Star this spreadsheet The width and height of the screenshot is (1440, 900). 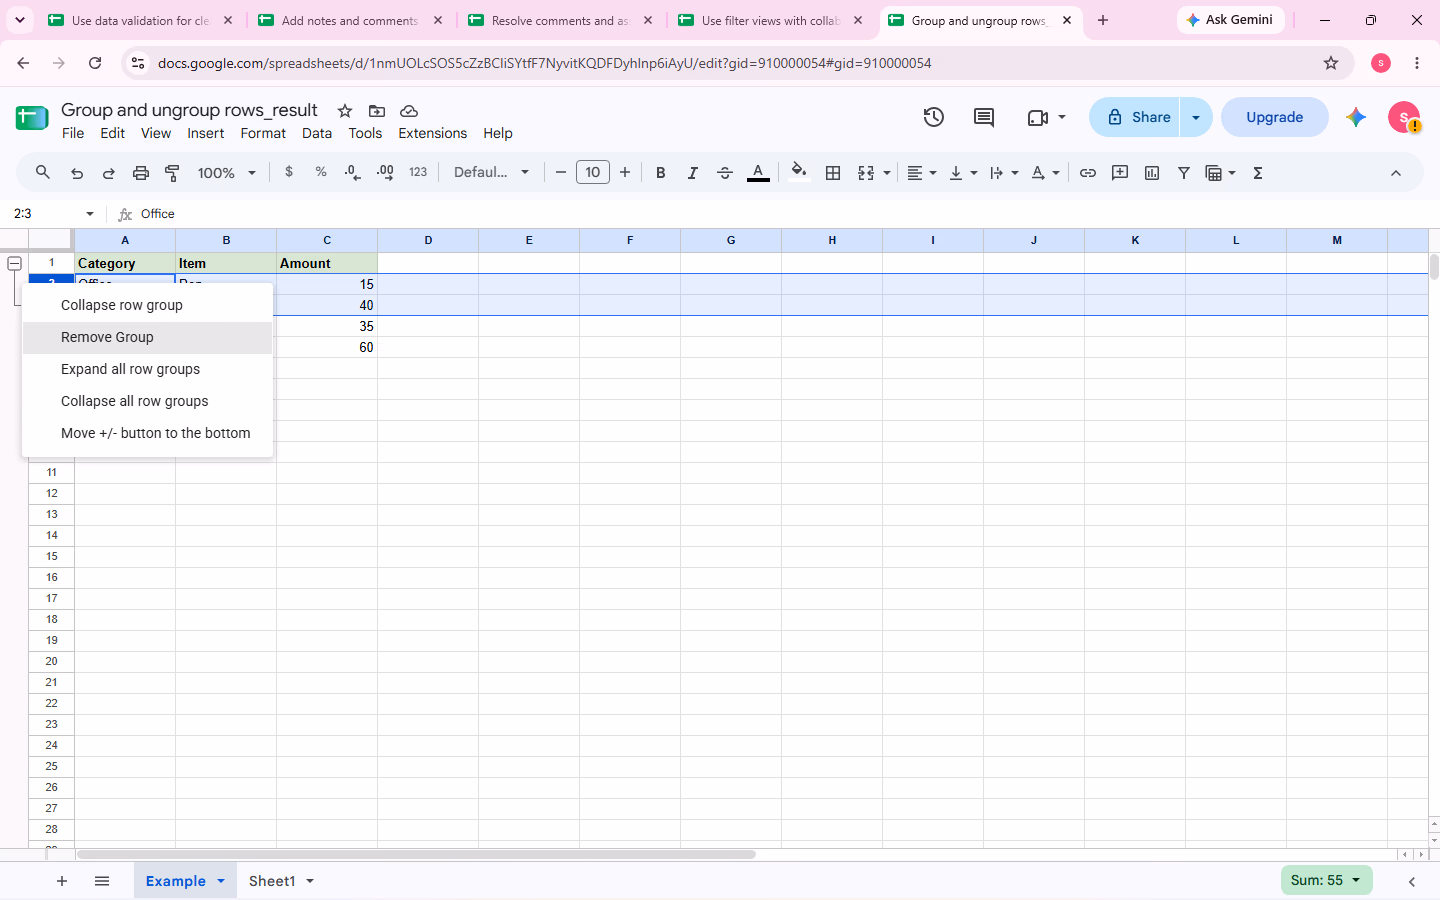click(345, 111)
